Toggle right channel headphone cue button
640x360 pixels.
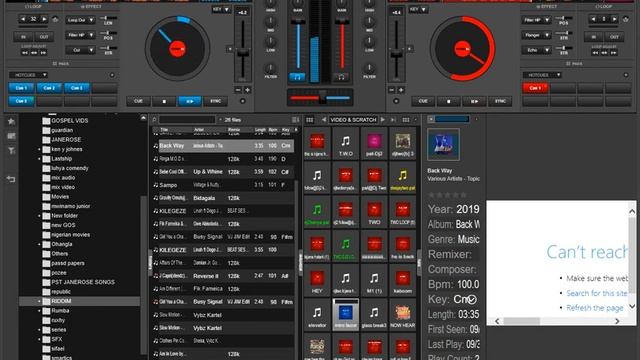point(341,77)
